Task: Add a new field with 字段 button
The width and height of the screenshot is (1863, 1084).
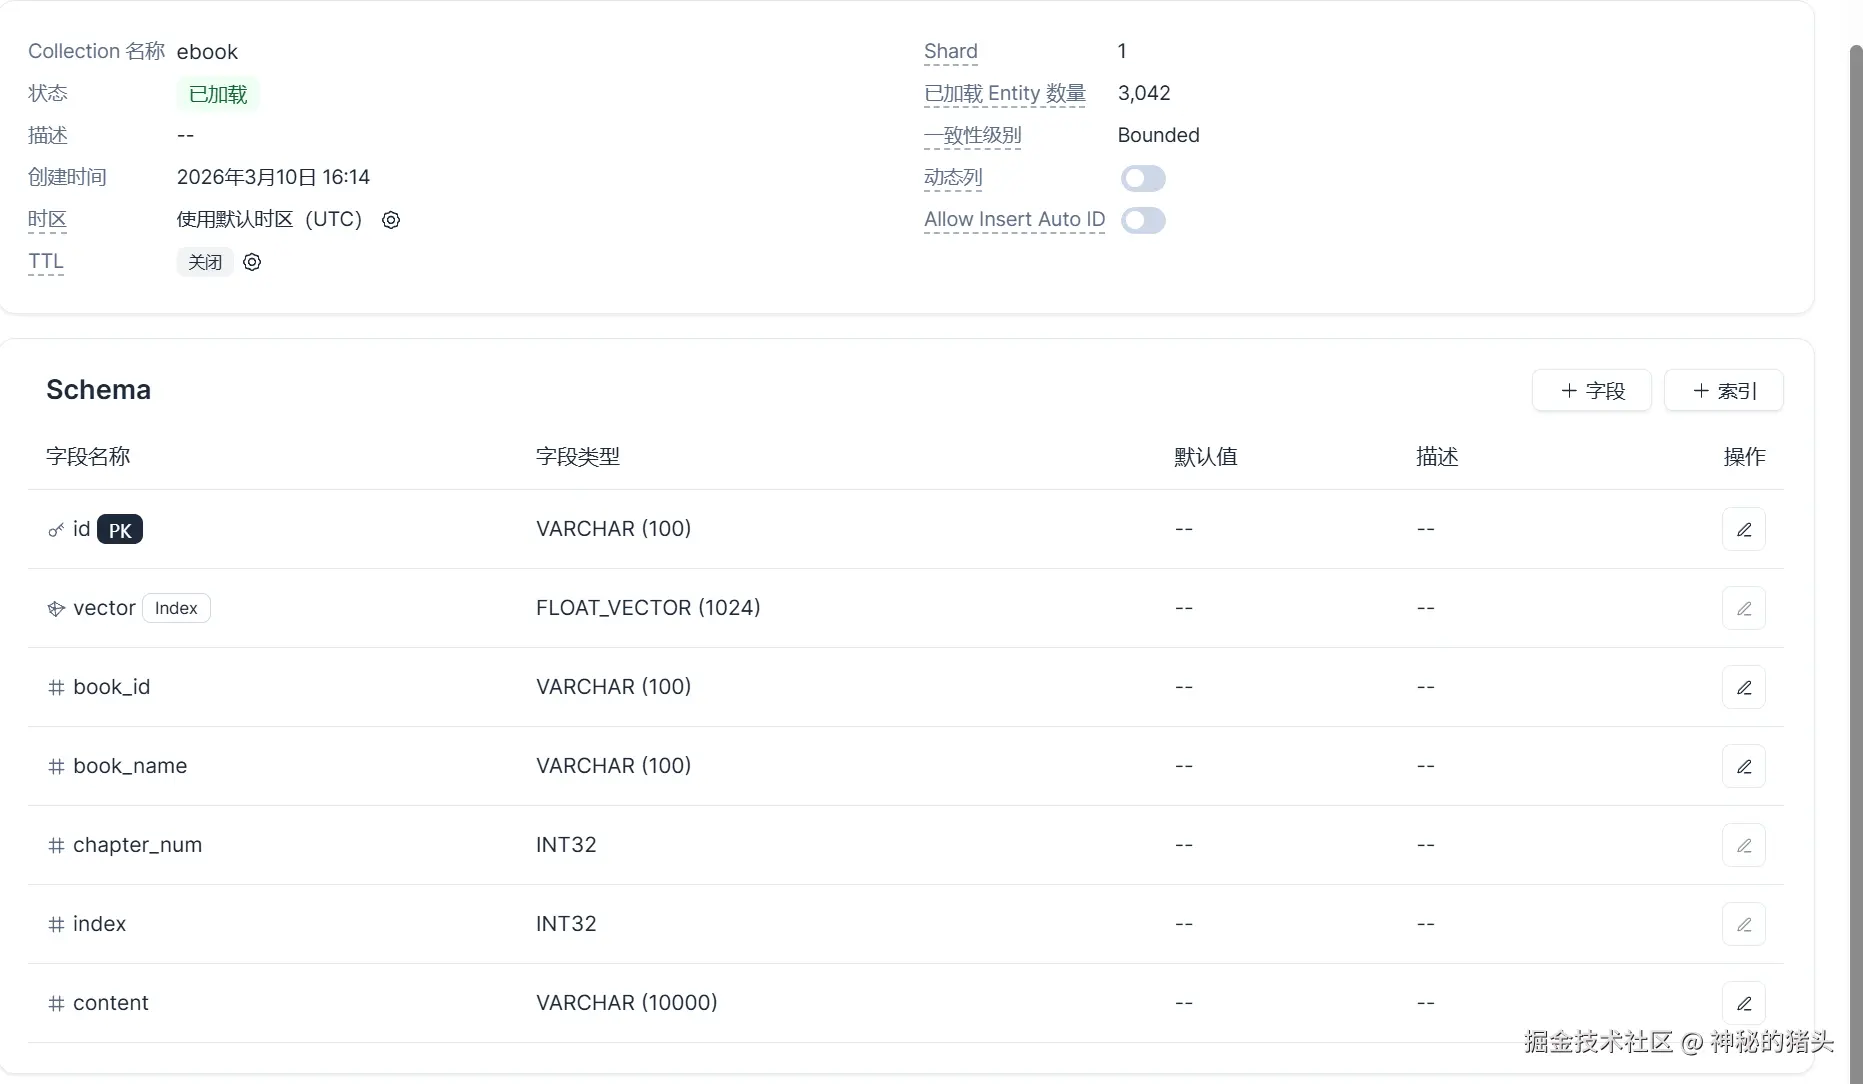Action: click(x=1592, y=391)
